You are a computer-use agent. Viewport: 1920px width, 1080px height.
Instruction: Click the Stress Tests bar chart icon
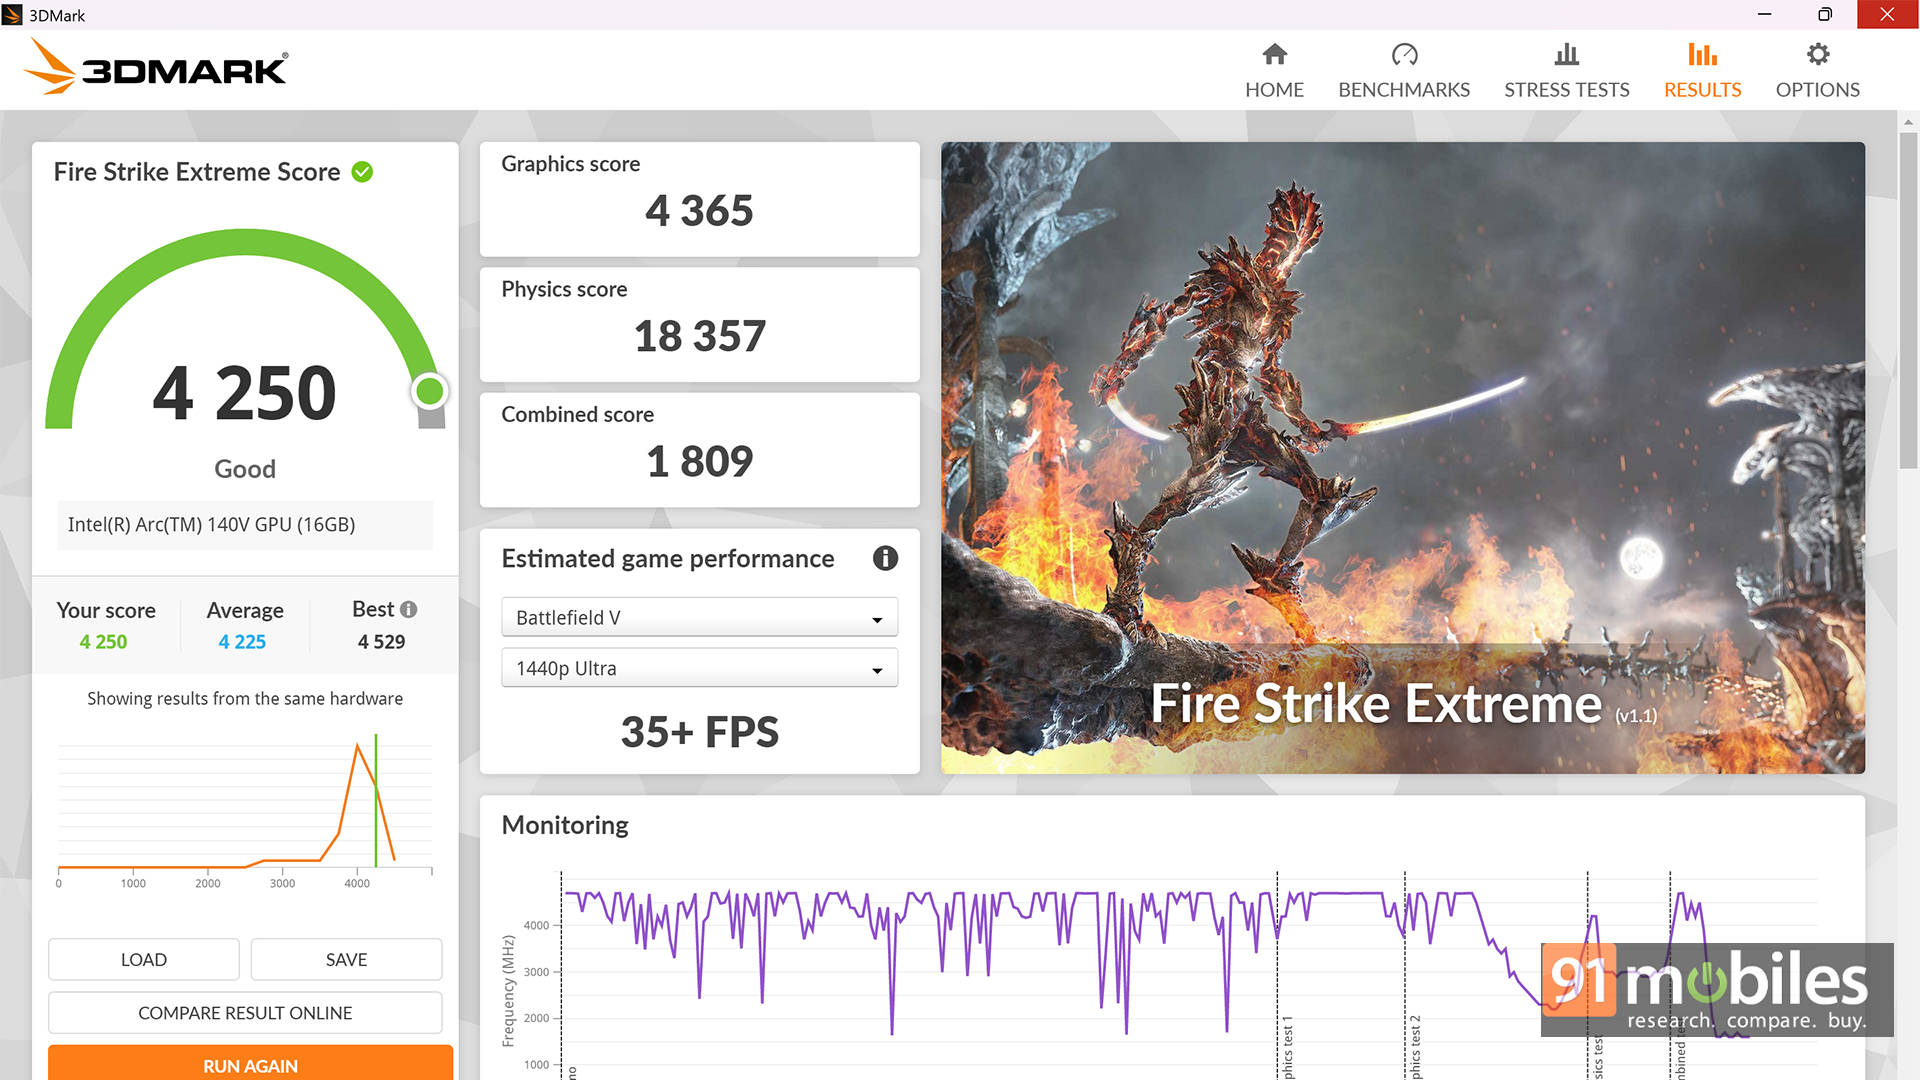(x=1566, y=54)
